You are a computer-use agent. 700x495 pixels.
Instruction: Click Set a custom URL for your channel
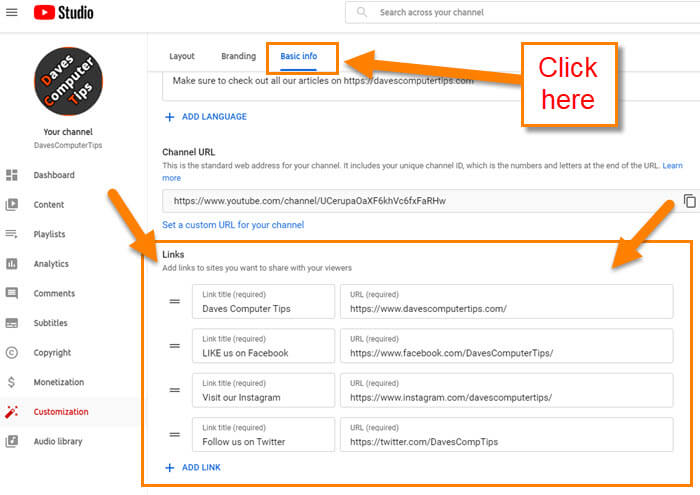[x=233, y=225]
